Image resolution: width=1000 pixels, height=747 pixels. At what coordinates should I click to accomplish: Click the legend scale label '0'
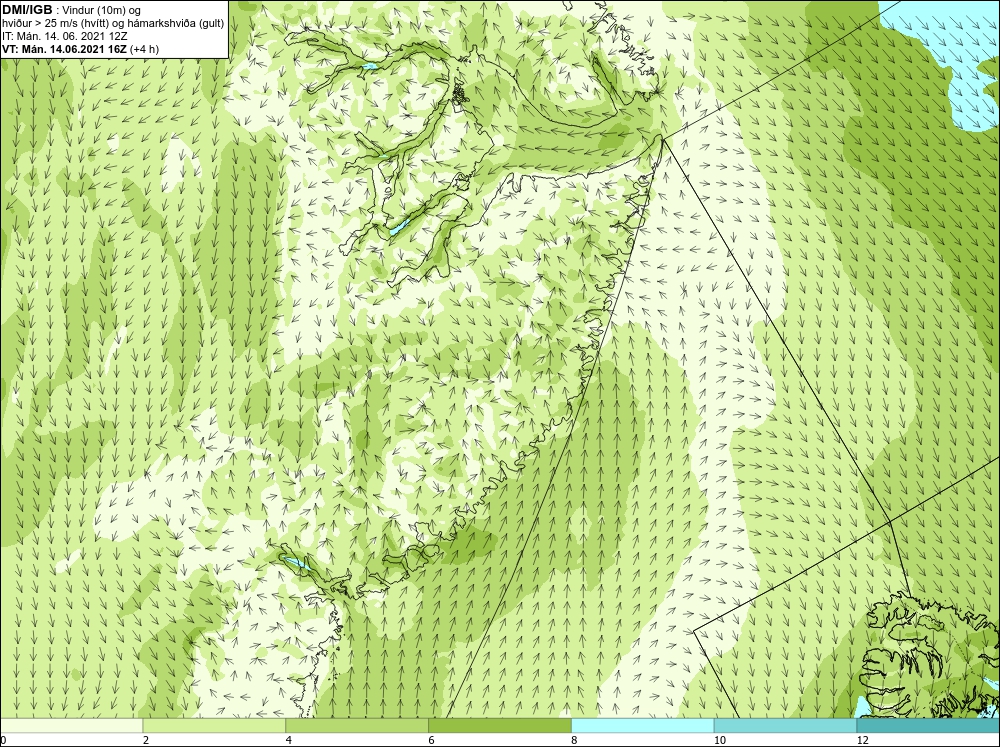tap(3, 740)
